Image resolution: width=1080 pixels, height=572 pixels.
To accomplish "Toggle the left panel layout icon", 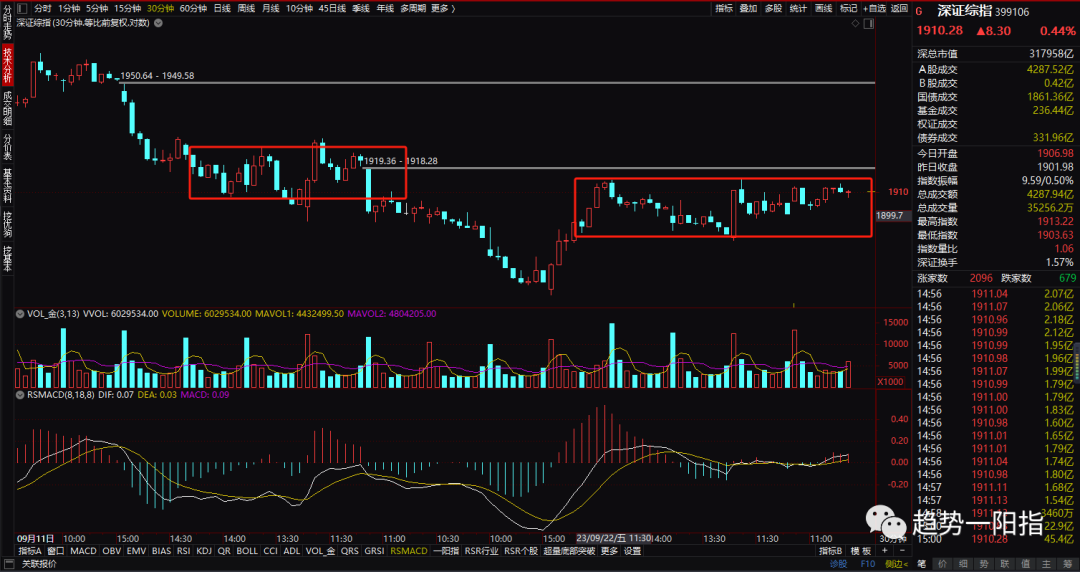I will (22, 8).
